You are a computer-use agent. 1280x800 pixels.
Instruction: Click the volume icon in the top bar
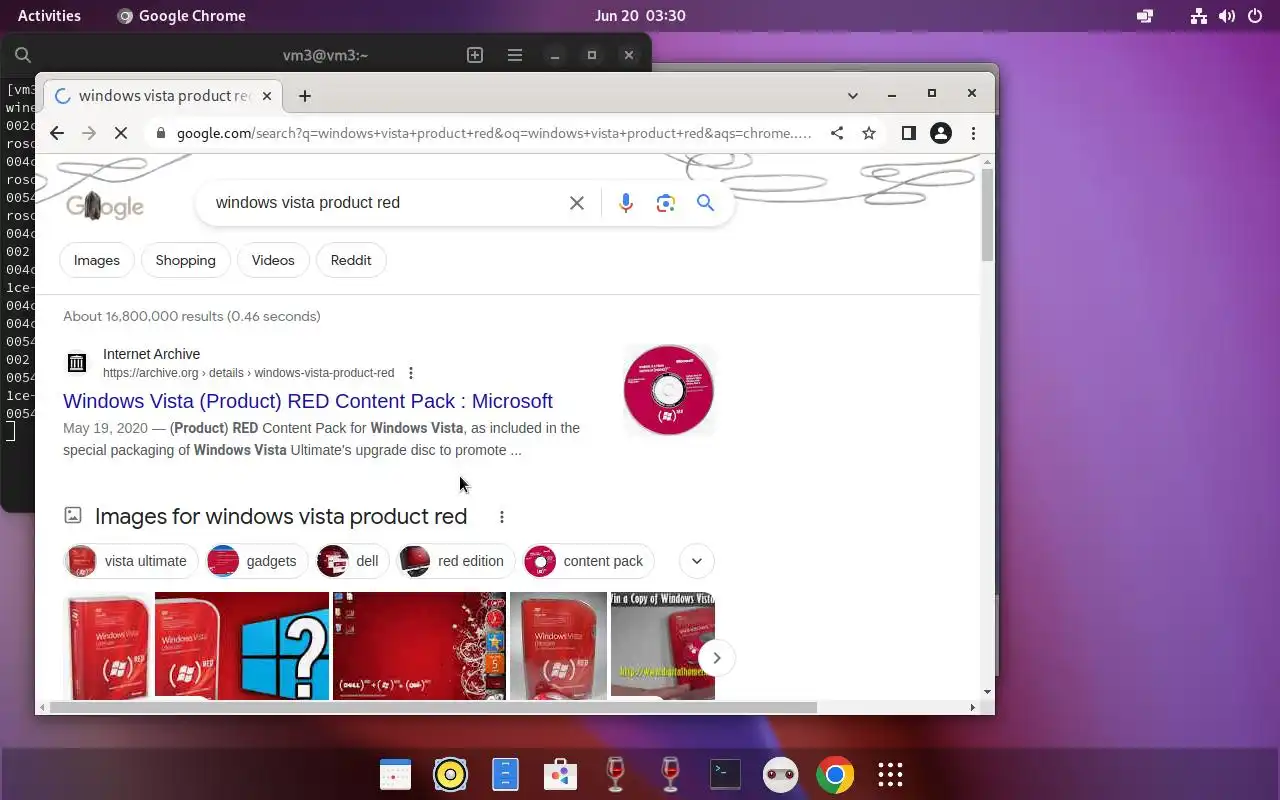pos(1227,15)
